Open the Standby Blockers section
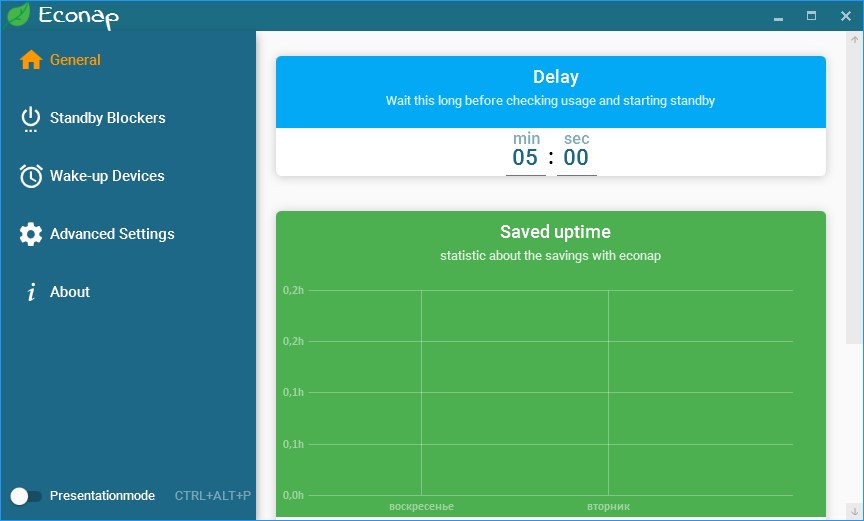864x521 pixels. tap(107, 118)
